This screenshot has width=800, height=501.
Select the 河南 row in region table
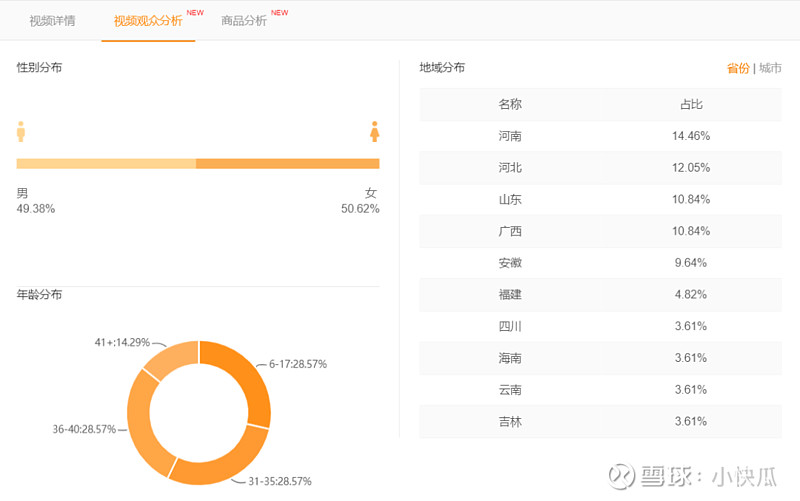point(600,136)
